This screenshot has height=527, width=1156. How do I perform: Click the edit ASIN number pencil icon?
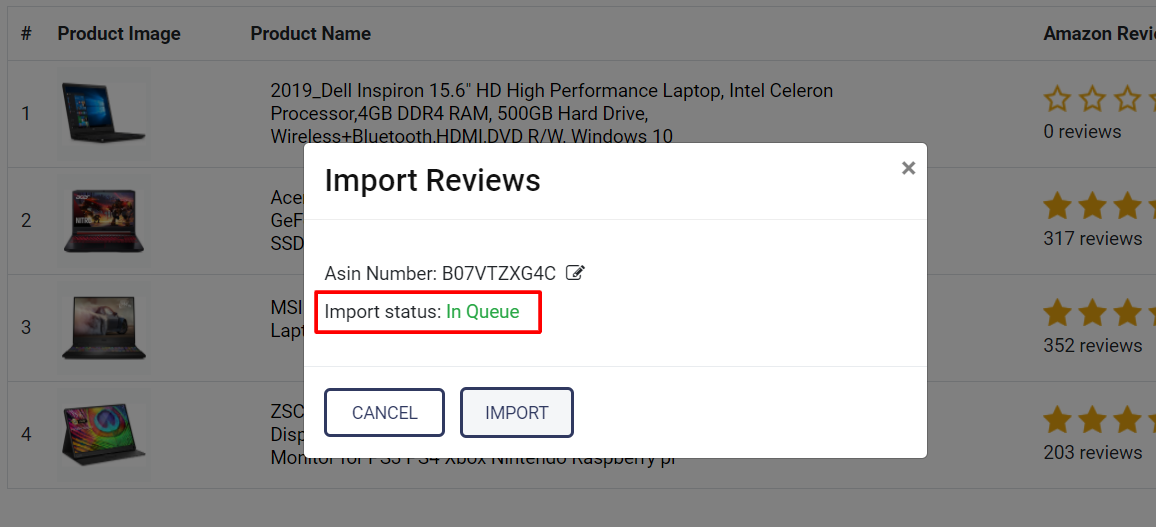click(575, 272)
